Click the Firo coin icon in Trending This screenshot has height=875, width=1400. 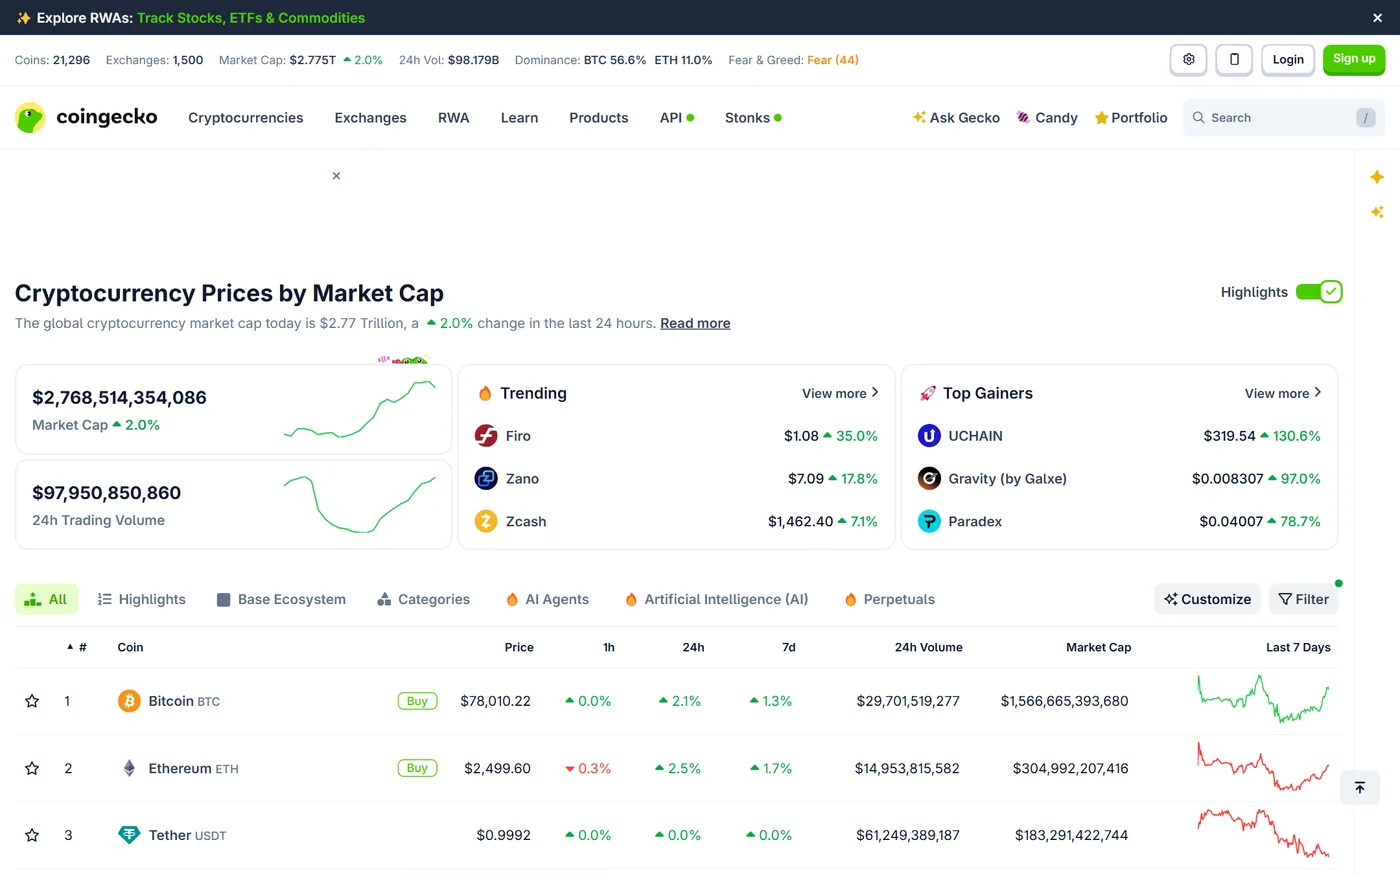(x=486, y=436)
